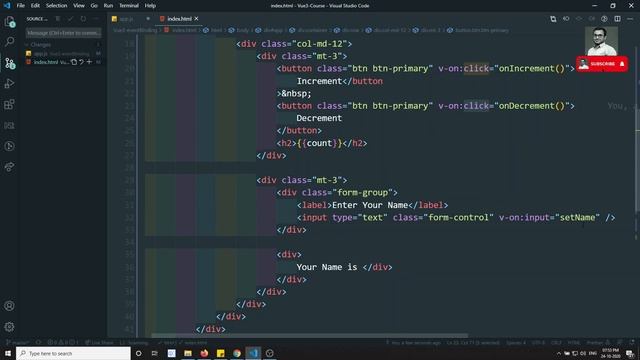This screenshot has height=360, width=640.
Task: Open Chrome from the taskbar
Action: [x=237, y=353]
